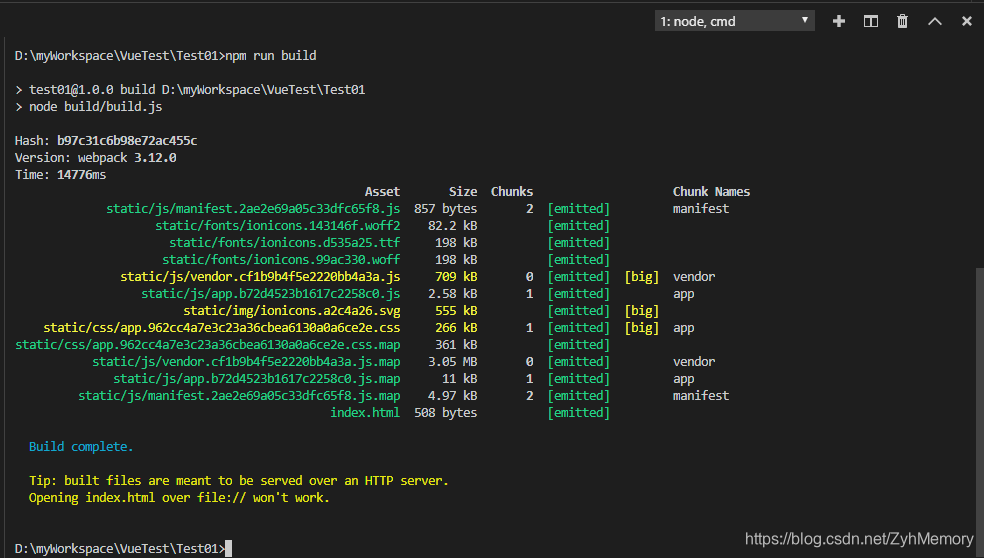Click the bottom command prompt cursor
The image size is (984, 558).
coord(228,549)
